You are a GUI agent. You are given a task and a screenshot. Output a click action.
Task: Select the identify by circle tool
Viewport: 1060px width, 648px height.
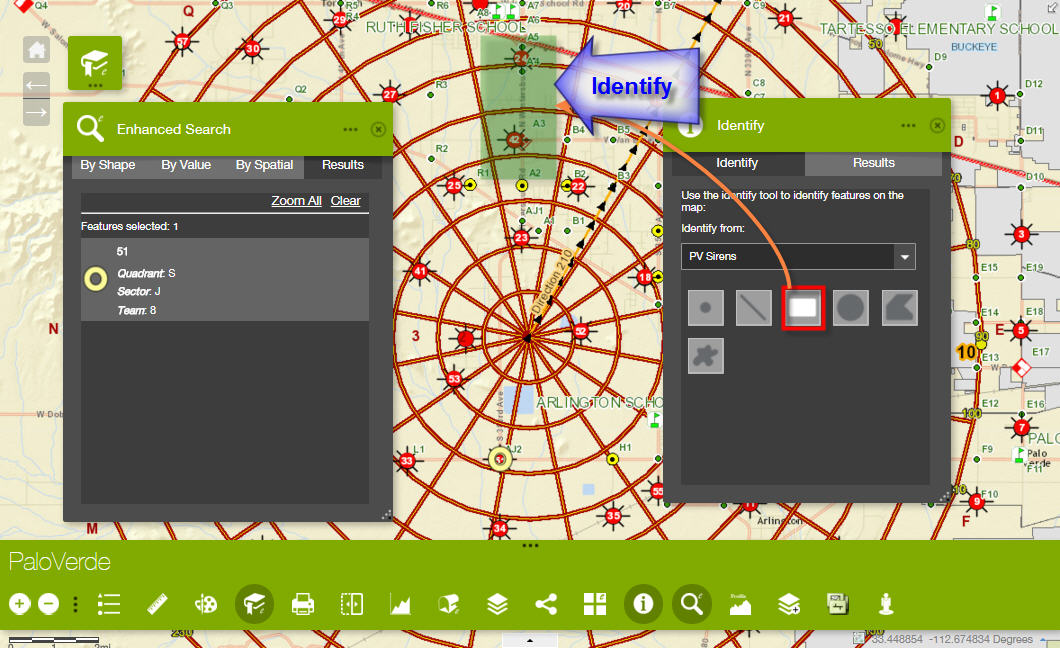coord(851,308)
